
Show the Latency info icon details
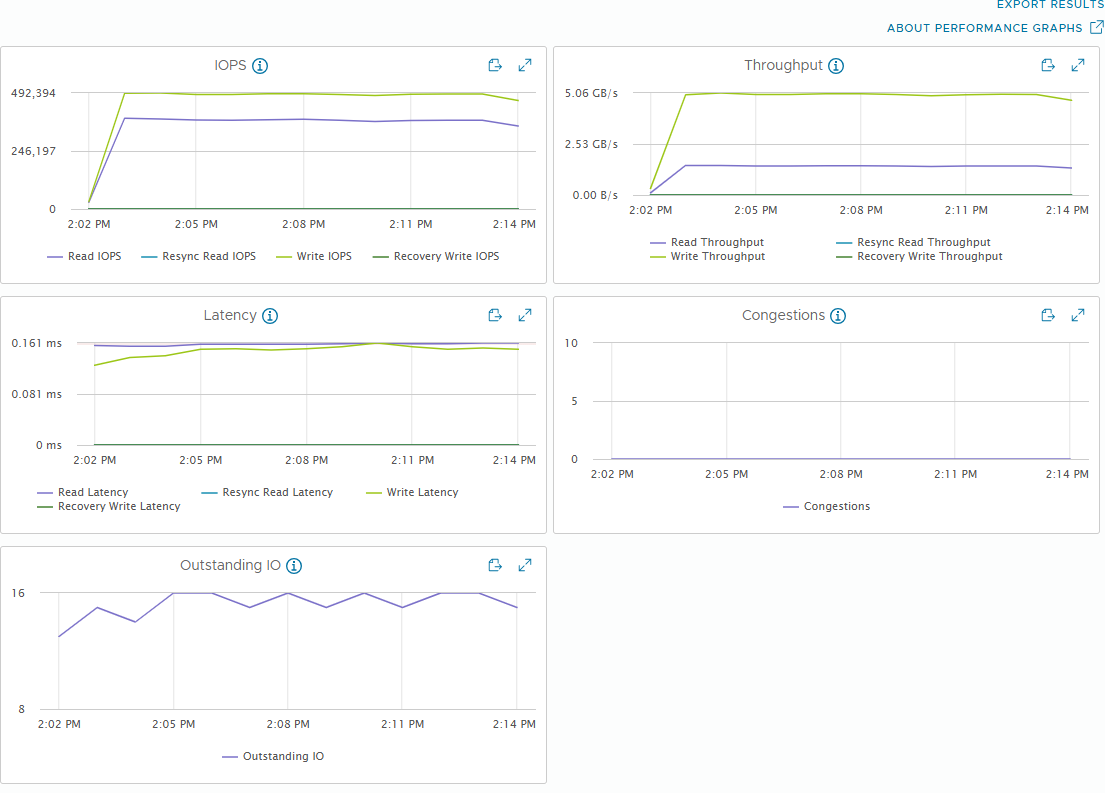click(269, 316)
